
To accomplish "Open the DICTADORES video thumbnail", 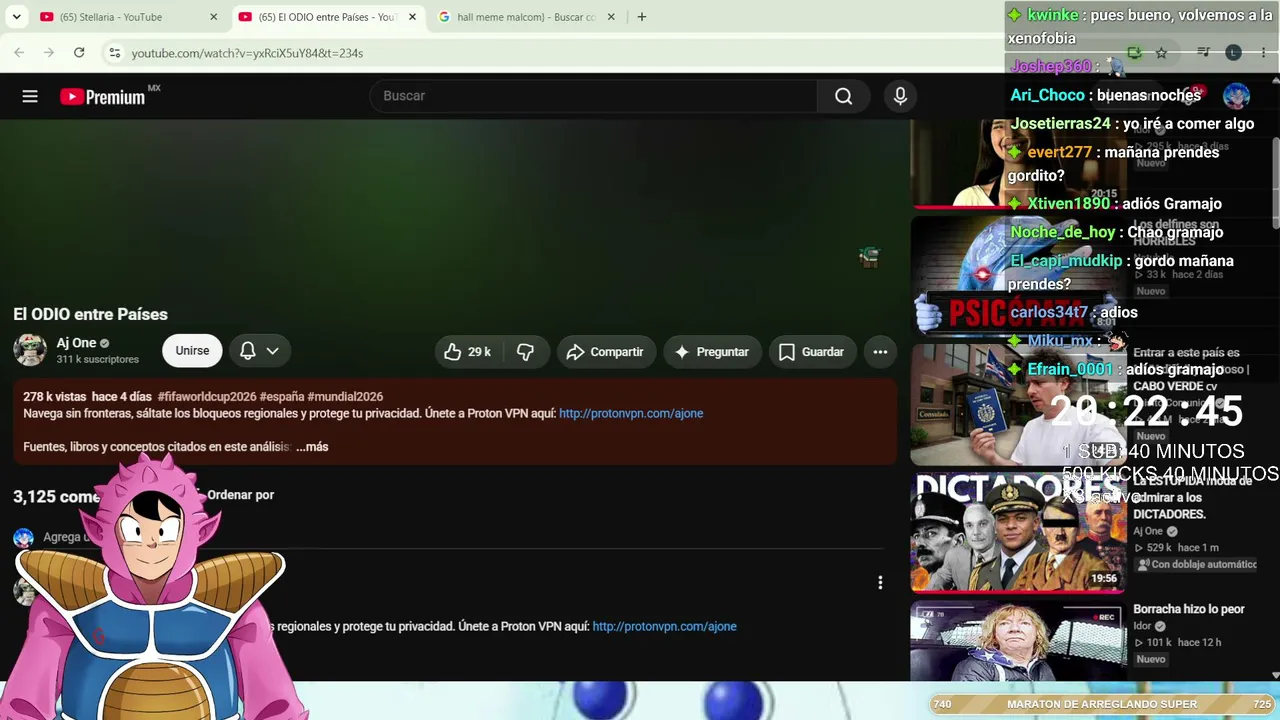I will click(x=1018, y=534).
